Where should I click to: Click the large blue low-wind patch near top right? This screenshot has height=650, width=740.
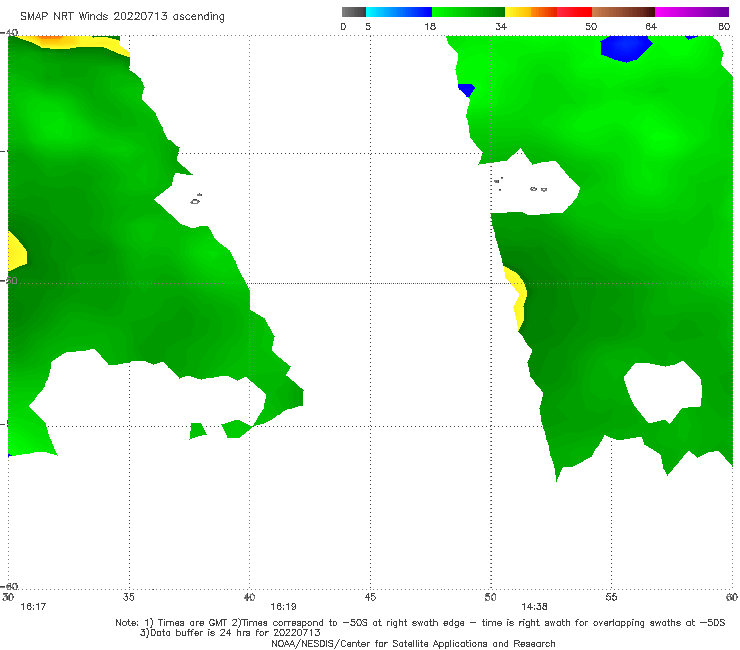point(626,48)
